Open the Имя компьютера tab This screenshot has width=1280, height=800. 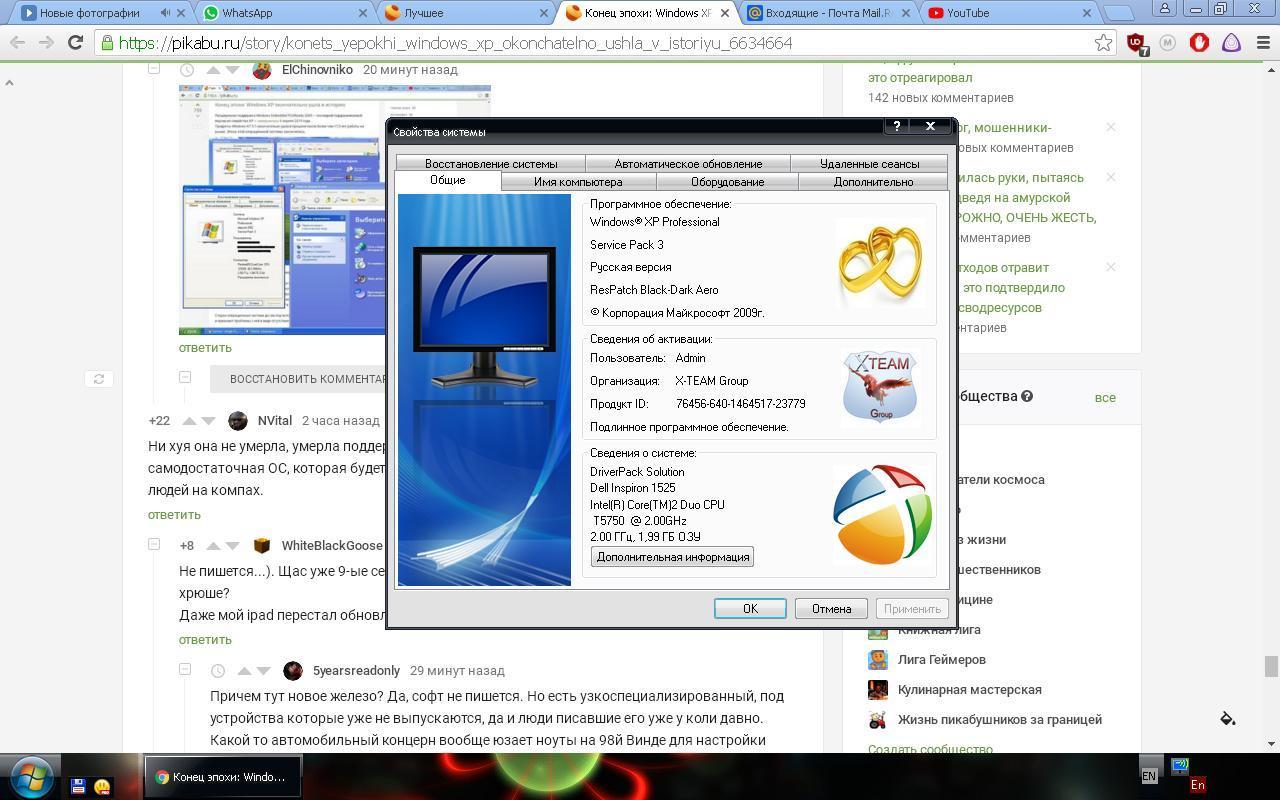click(x=578, y=182)
